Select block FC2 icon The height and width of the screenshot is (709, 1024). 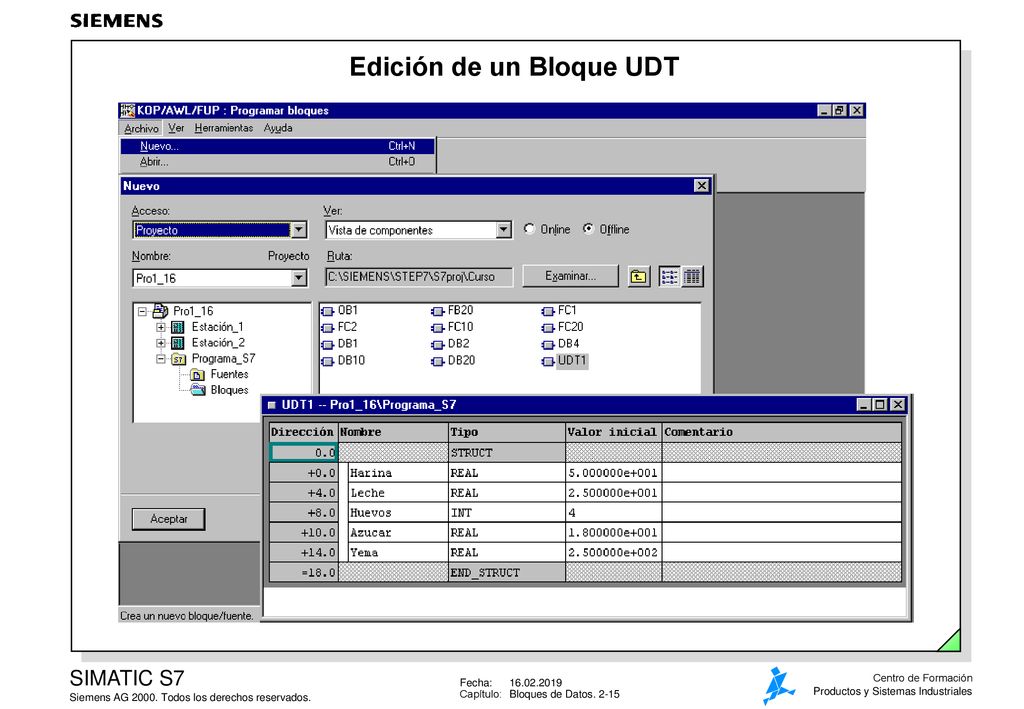[328, 328]
